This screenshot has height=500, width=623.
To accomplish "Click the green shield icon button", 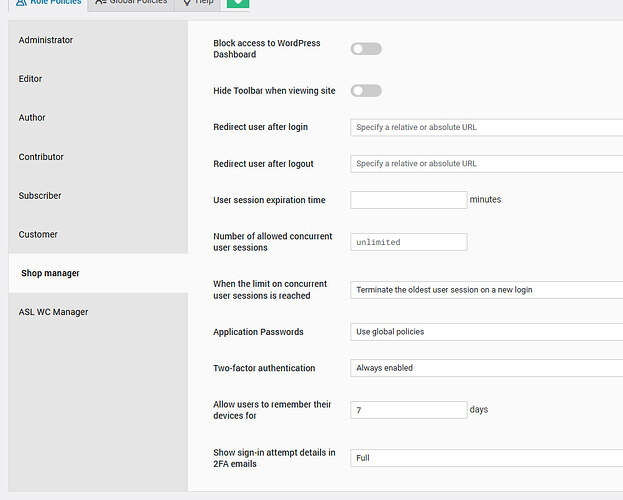I will (x=238, y=3).
